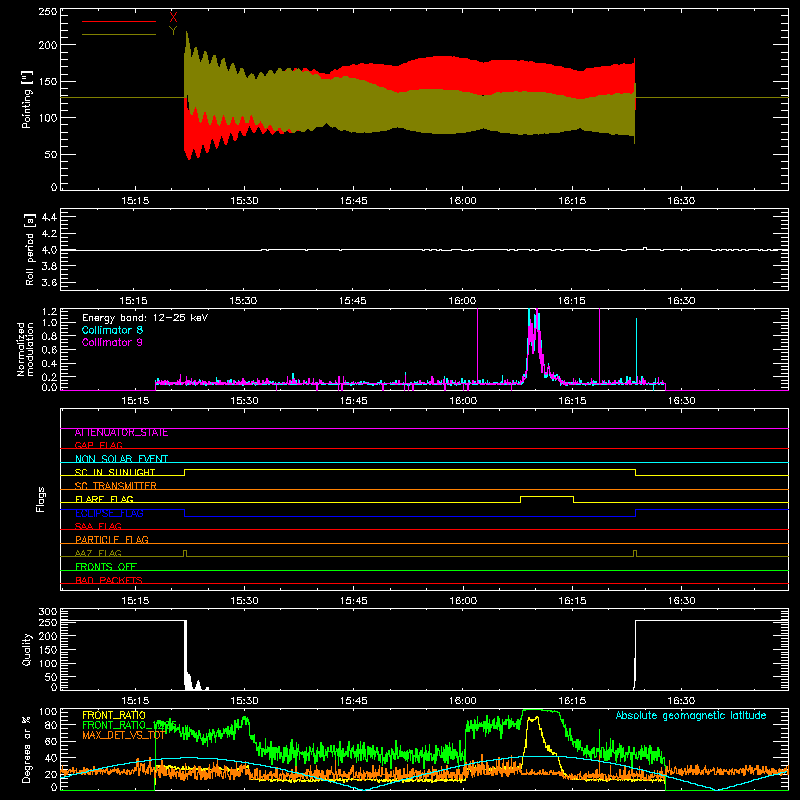Click the 4.4 tick on Roll period axis
Image resolution: width=800 pixels, height=800 pixels.
tap(49, 217)
